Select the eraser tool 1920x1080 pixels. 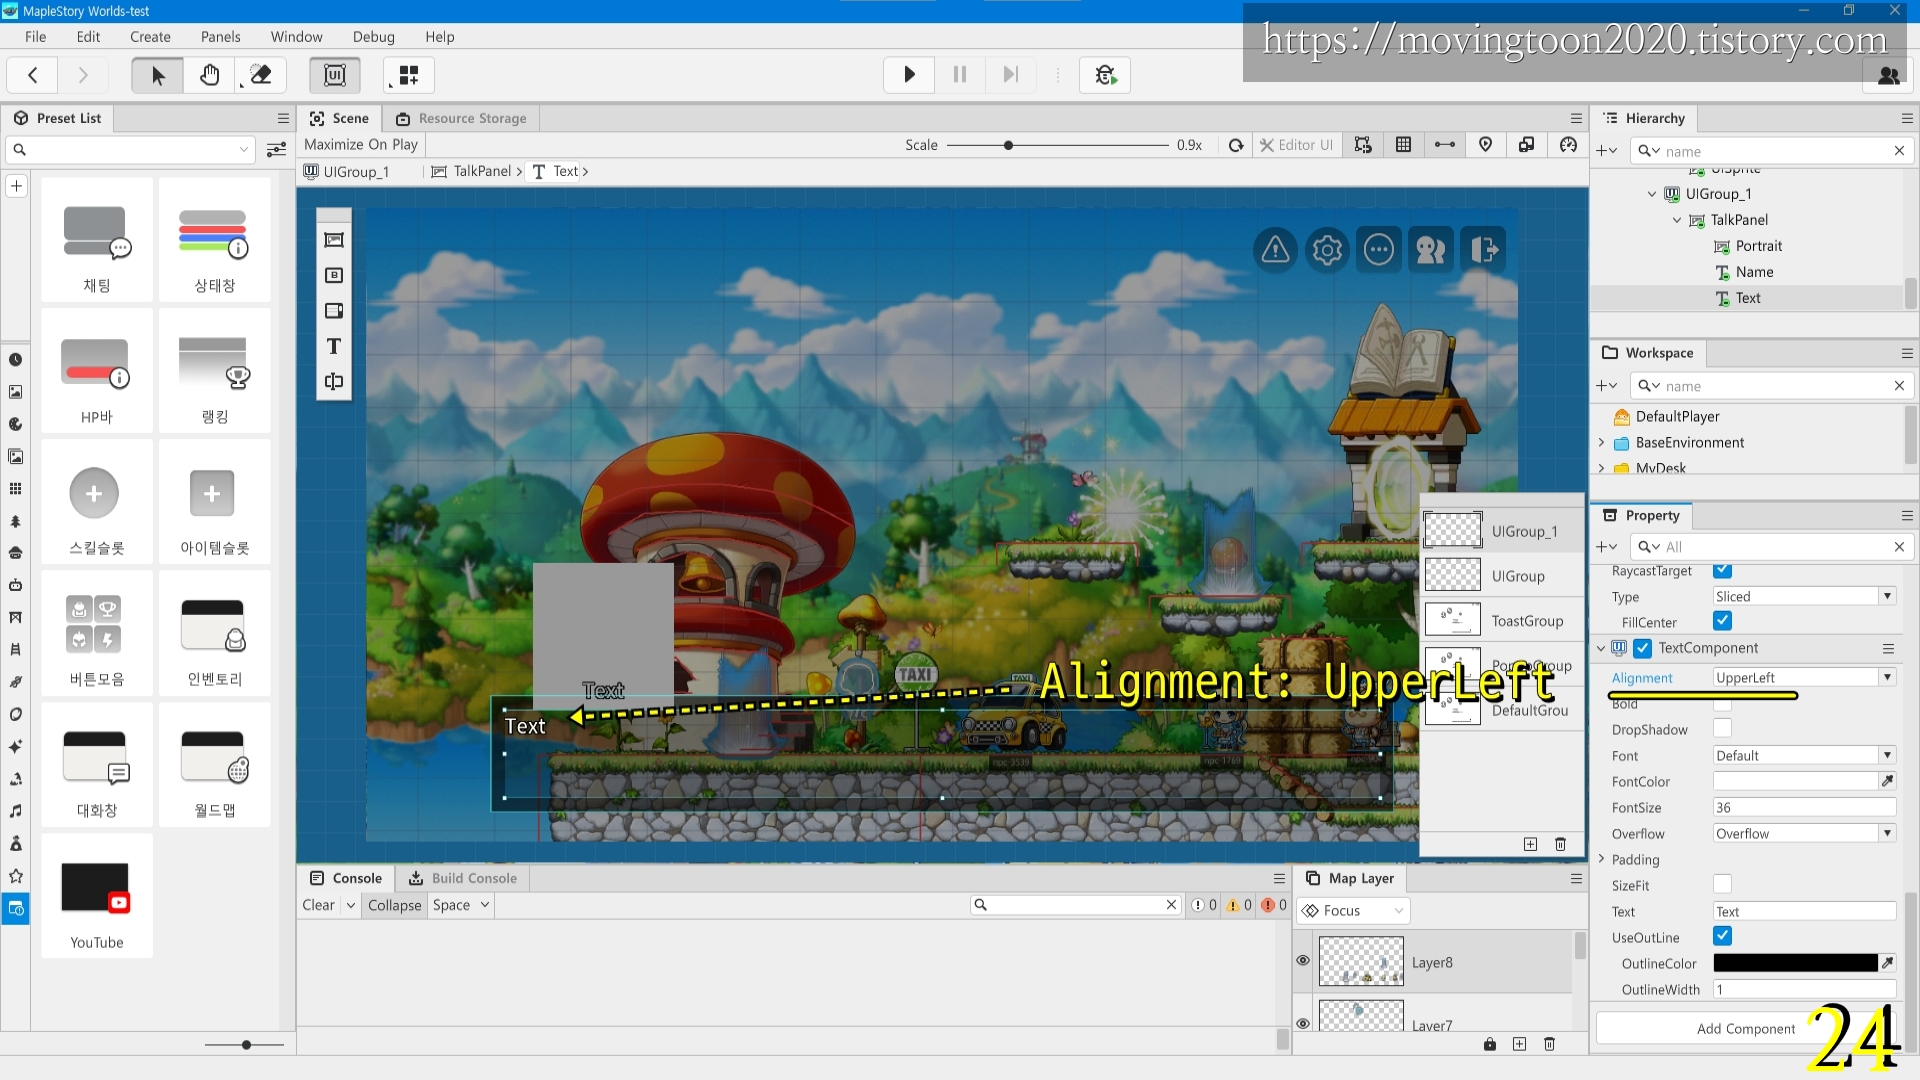260,75
